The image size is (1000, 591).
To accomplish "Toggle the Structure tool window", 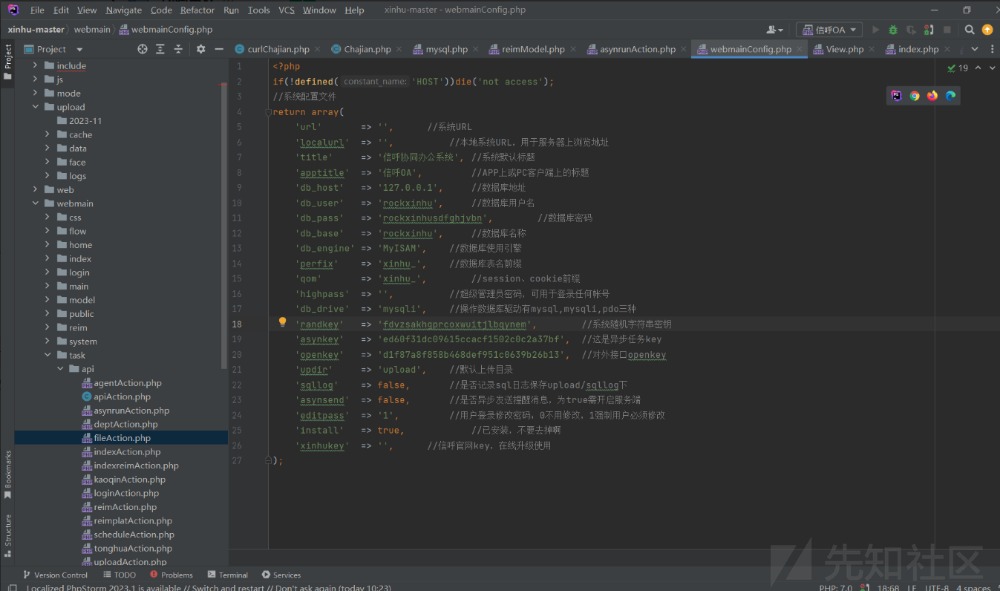I will [x=7, y=532].
